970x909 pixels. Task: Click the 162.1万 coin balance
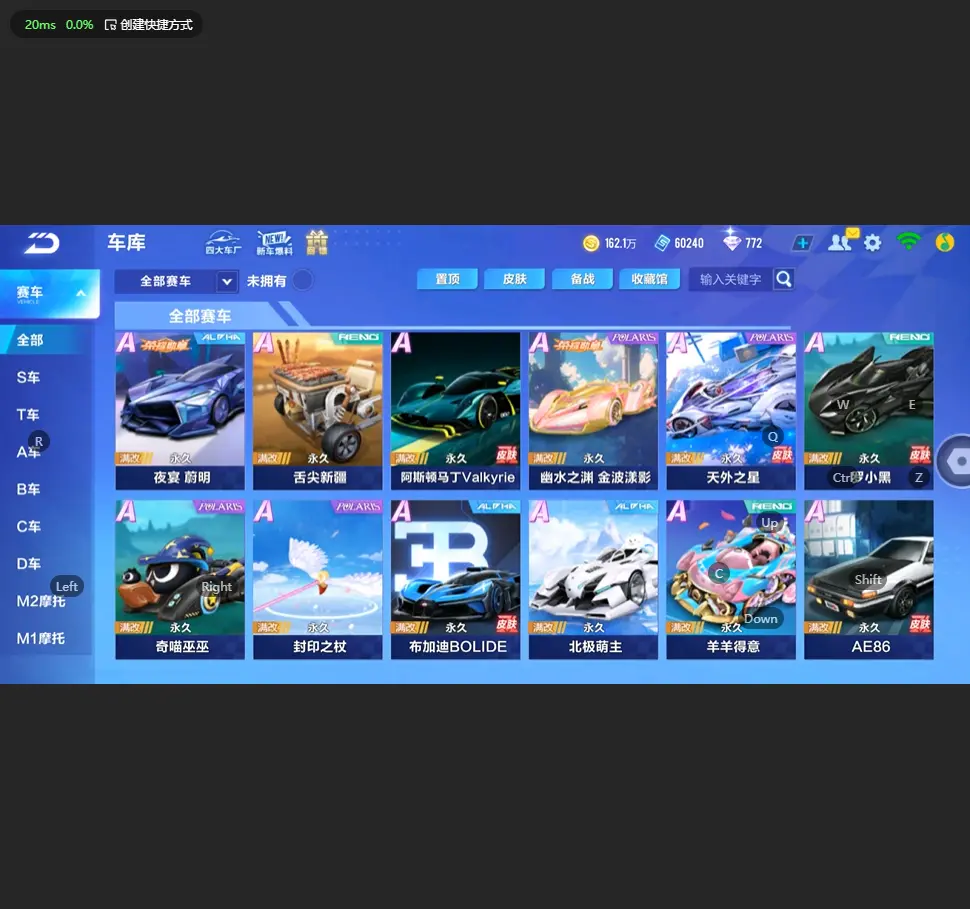[x=620, y=244]
